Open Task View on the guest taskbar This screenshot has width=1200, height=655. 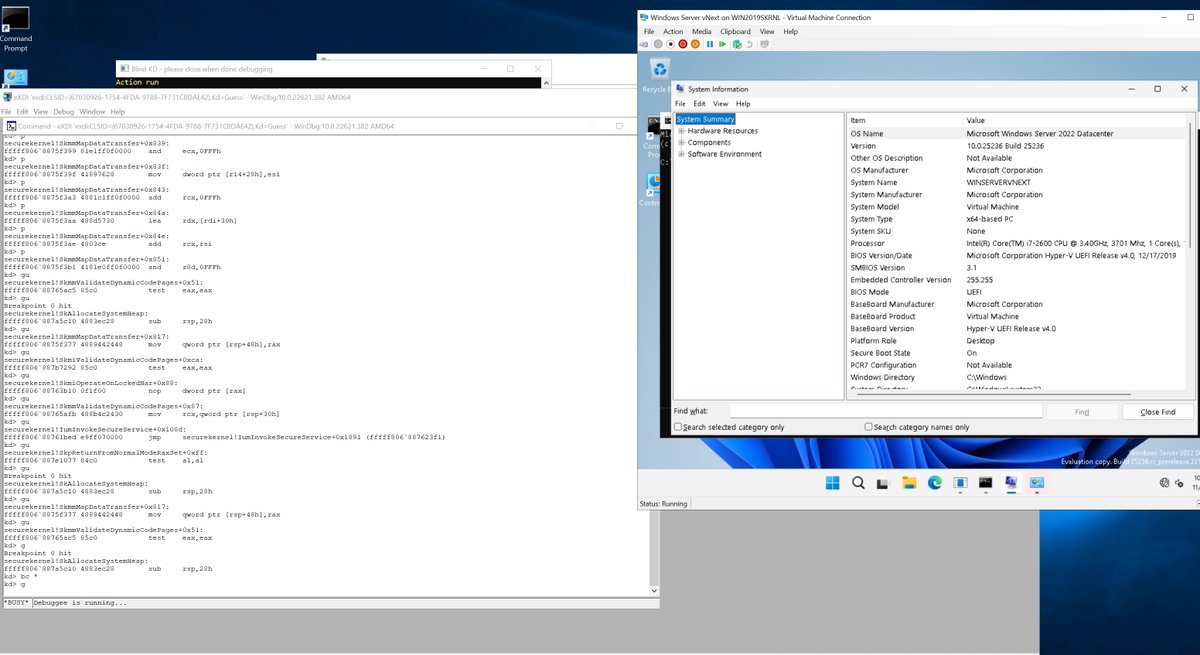[883, 483]
